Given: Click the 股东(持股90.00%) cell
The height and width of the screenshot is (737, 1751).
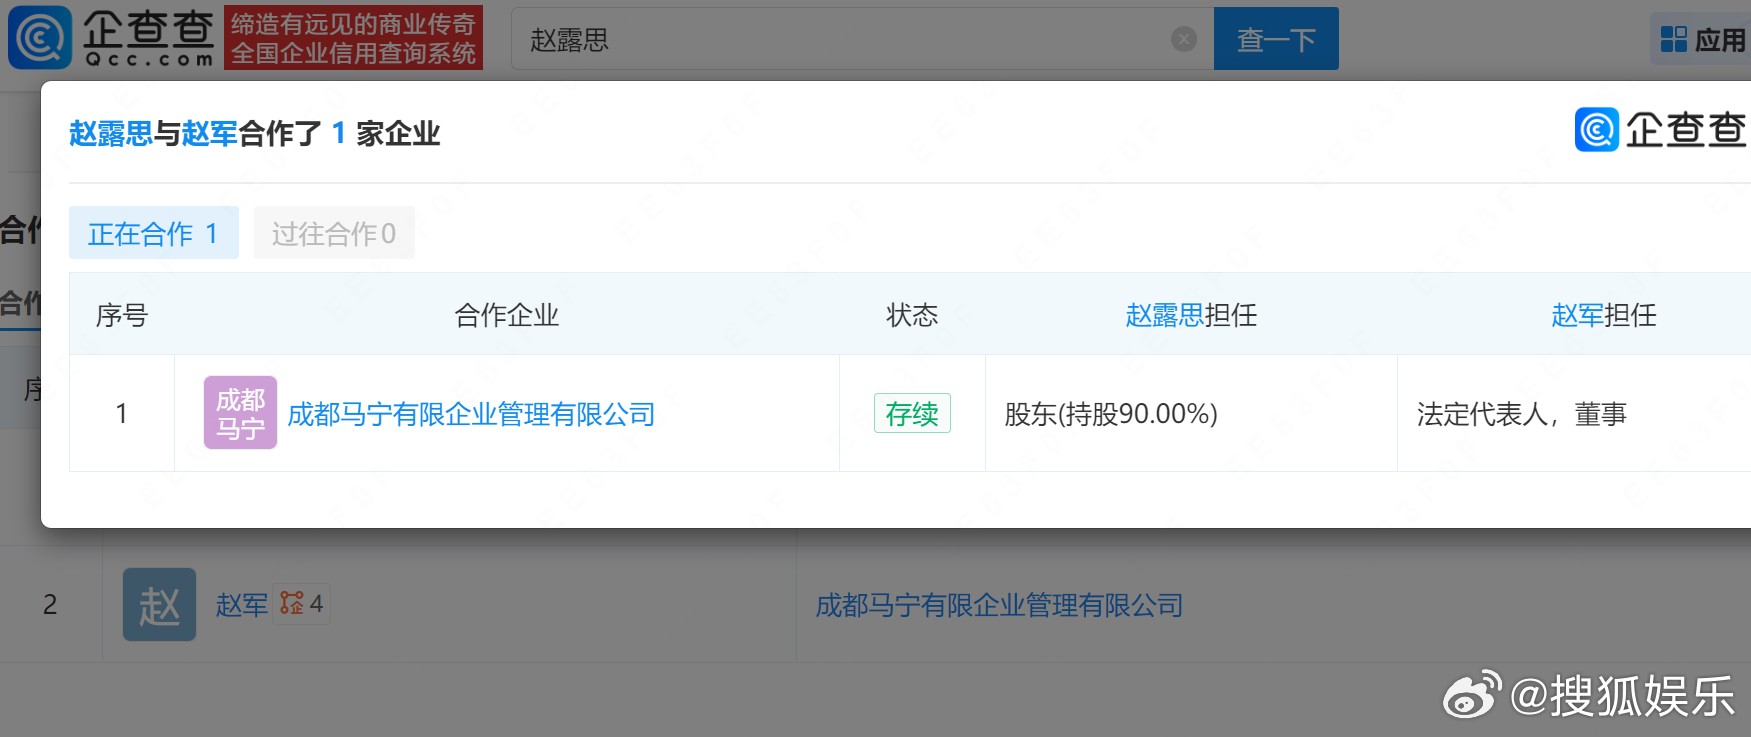Looking at the screenshot, I should [1191, 413].
